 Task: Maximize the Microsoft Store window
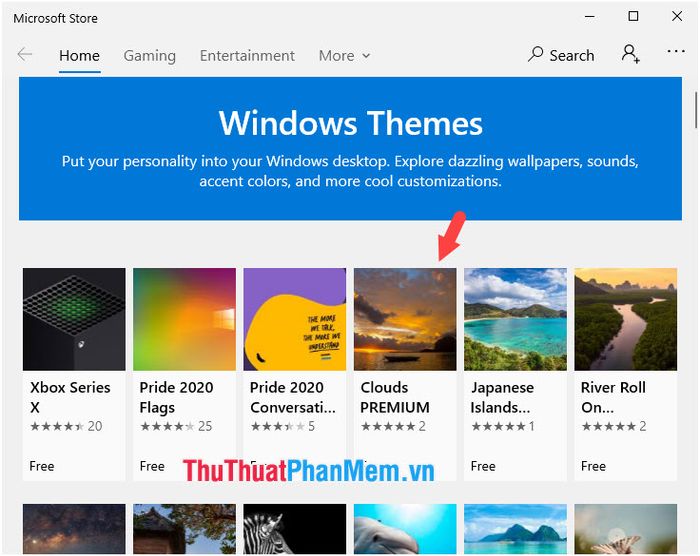(x=633, y=17)
